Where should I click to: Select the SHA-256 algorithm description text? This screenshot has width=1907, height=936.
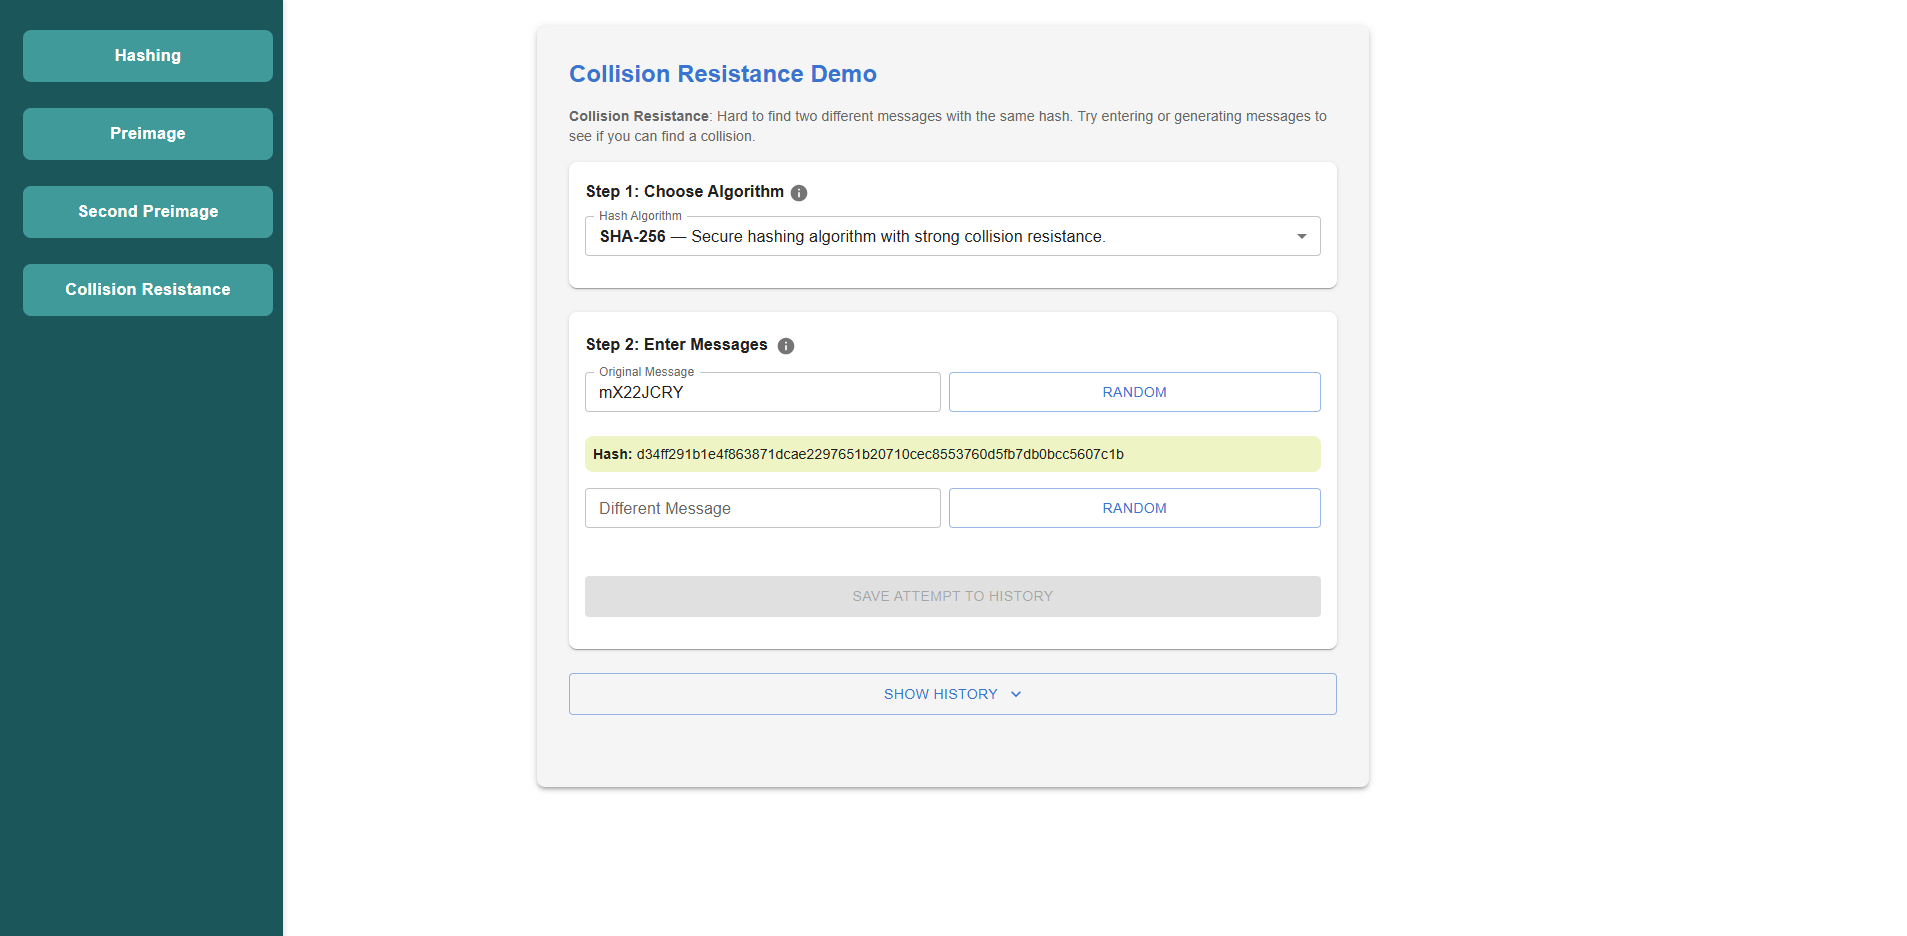[x=897, y=236]
